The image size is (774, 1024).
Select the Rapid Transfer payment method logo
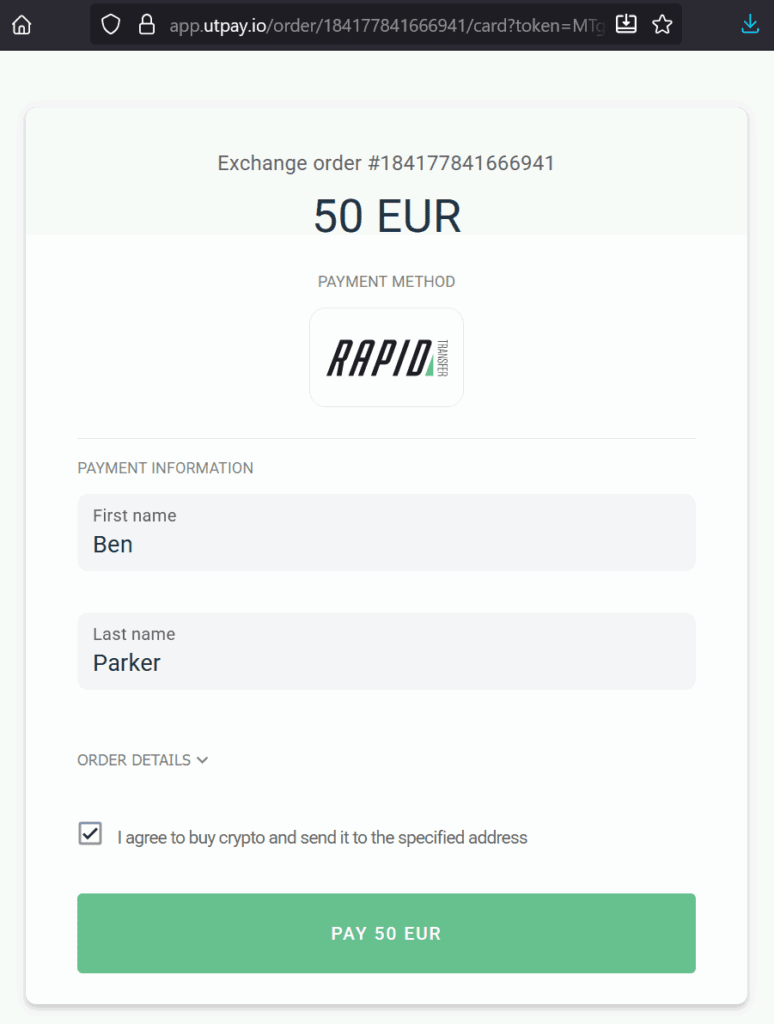386,357
